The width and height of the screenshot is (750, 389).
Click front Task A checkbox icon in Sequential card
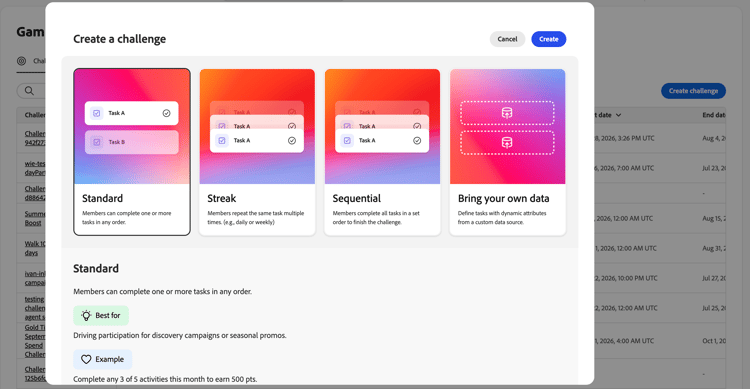pos(347,141)
